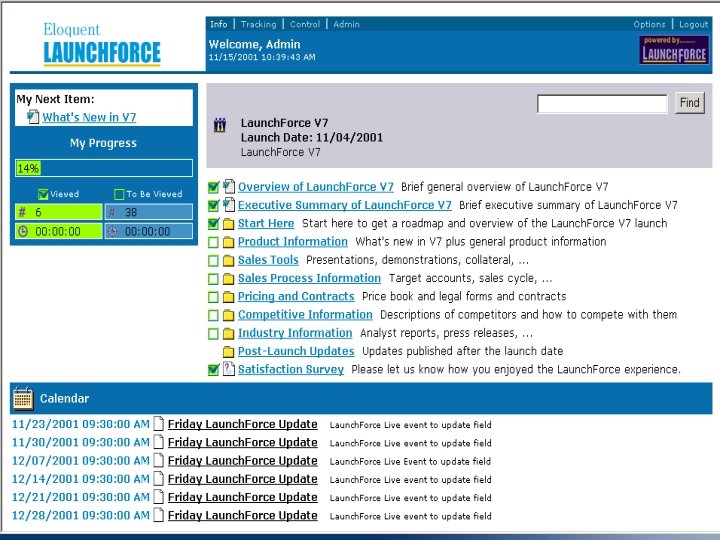Click the folder icon beside Product Information

(228, 242)
